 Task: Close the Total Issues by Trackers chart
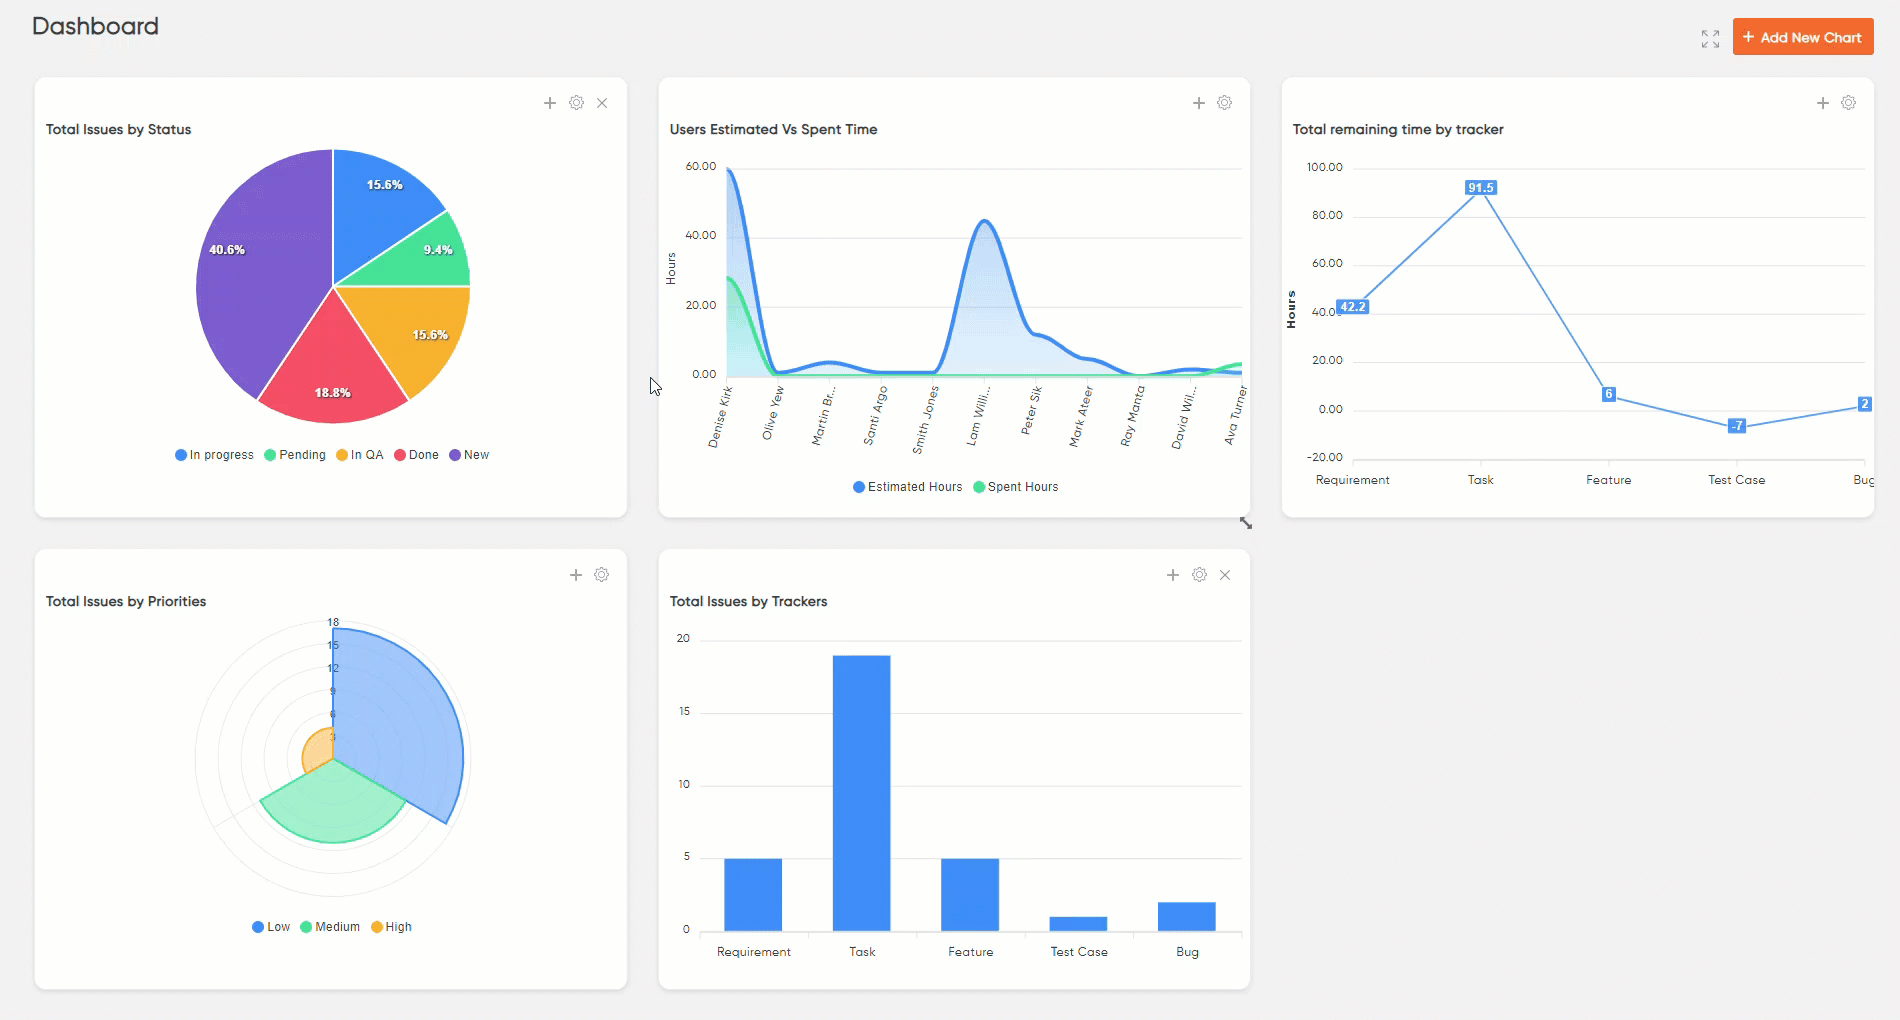pos(1225,575)
